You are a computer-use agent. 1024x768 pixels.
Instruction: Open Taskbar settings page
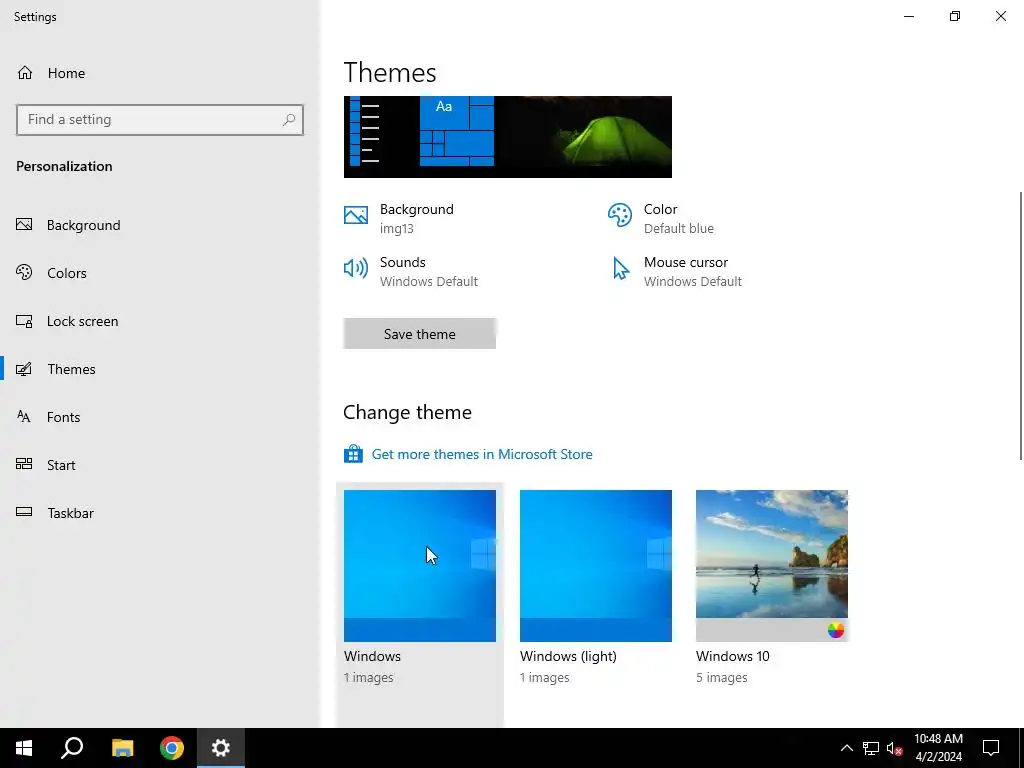(160, 513)
